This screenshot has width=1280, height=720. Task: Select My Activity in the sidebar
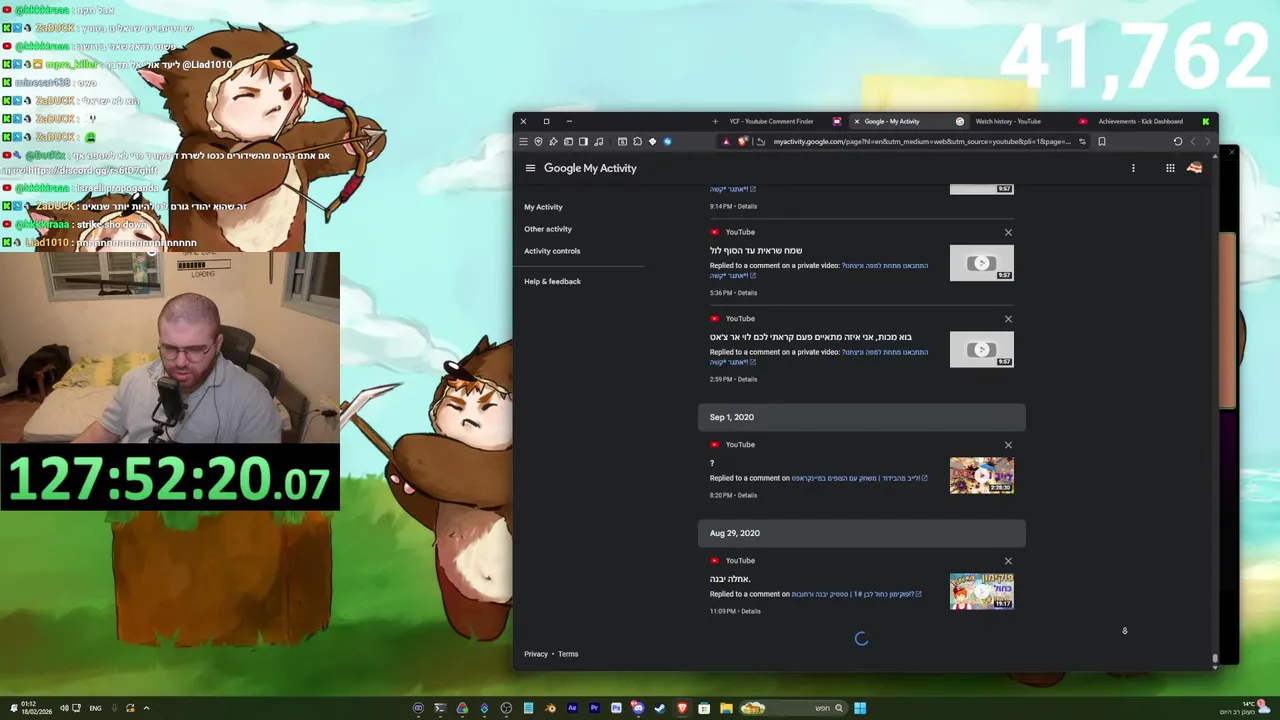543,207
